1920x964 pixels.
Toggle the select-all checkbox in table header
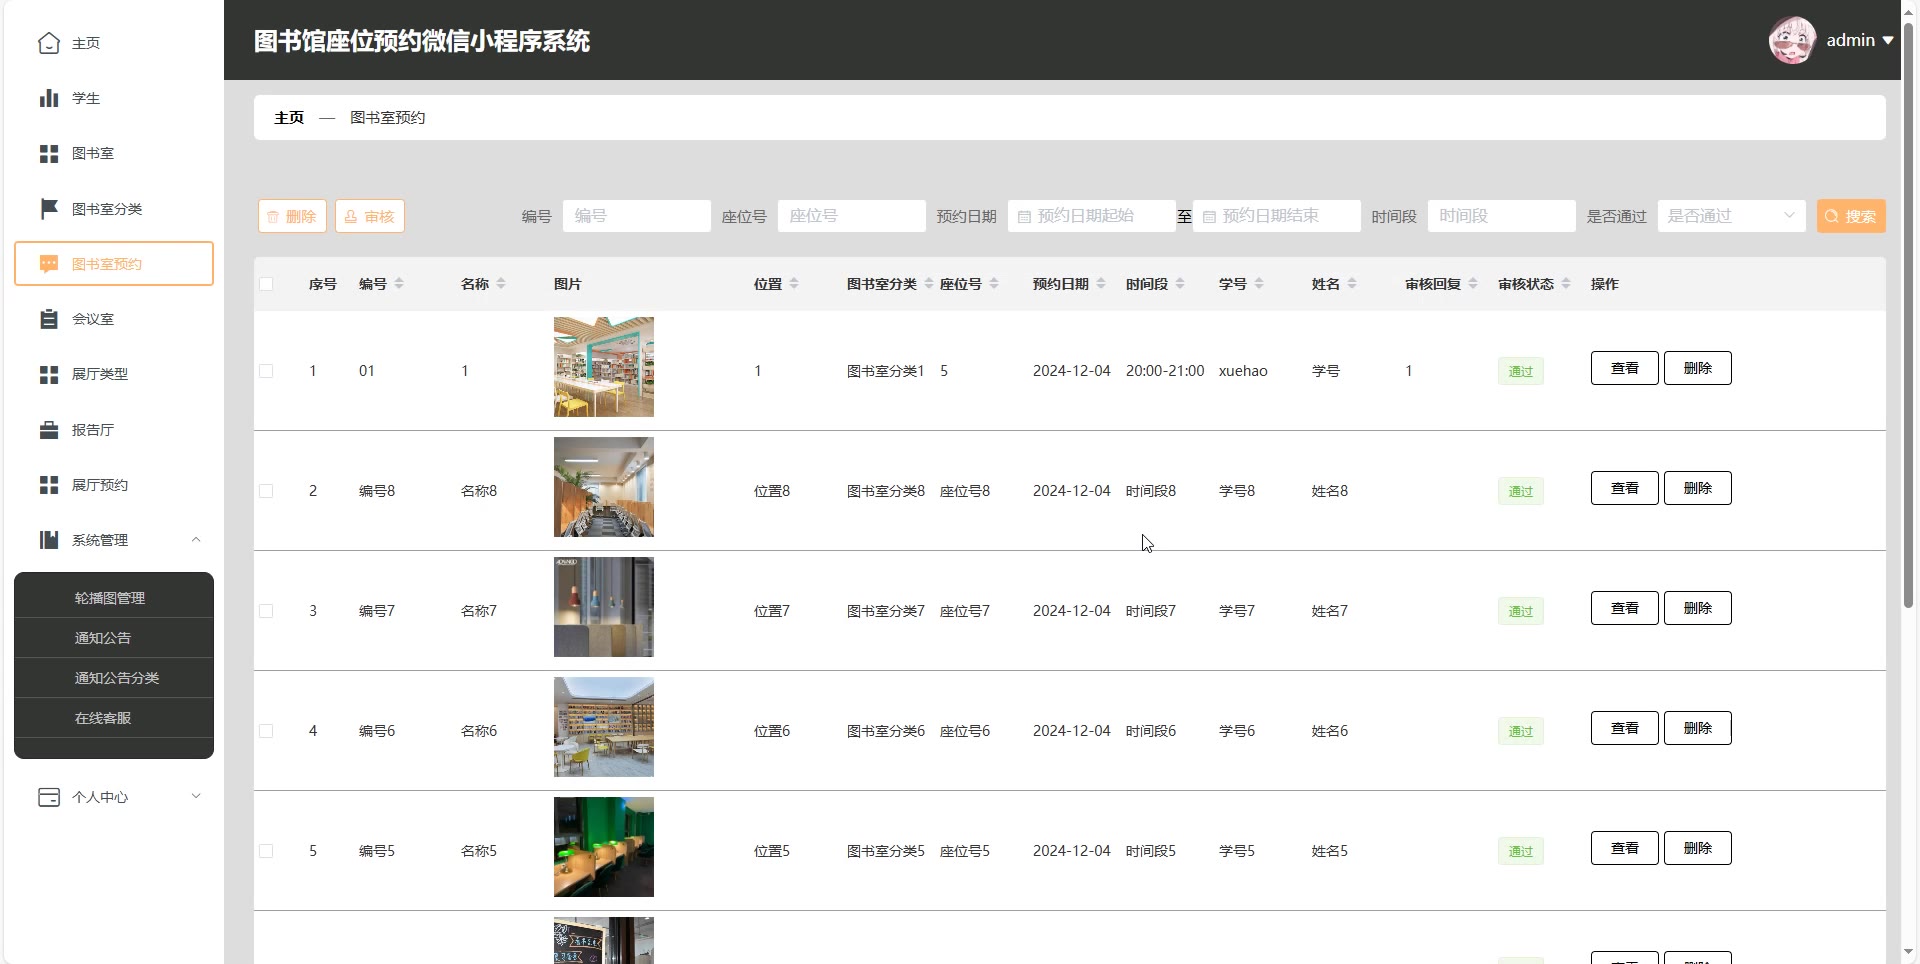click(266, 284)
